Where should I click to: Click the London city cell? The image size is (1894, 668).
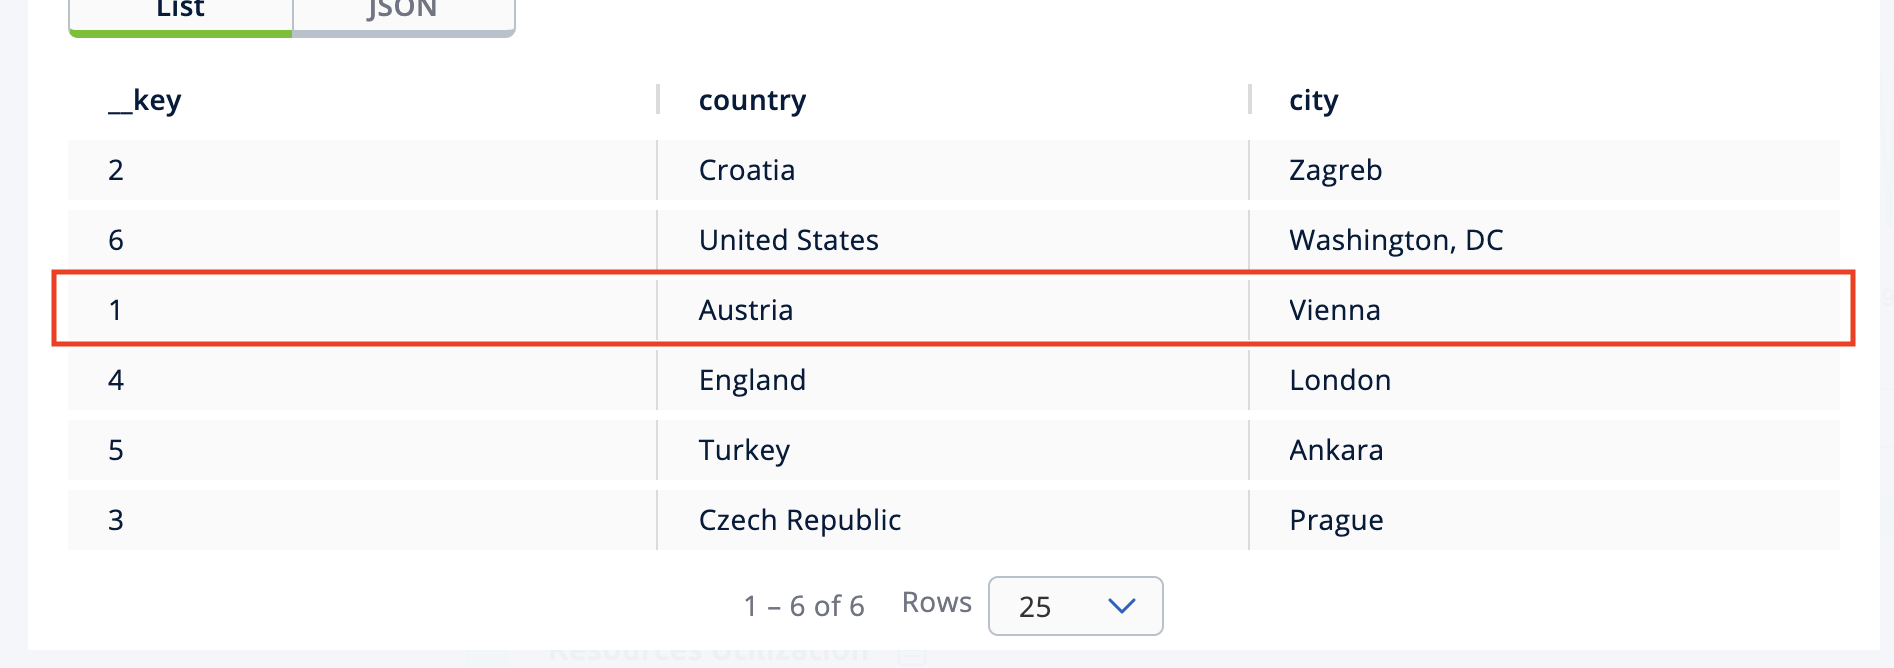[1340, 380]
